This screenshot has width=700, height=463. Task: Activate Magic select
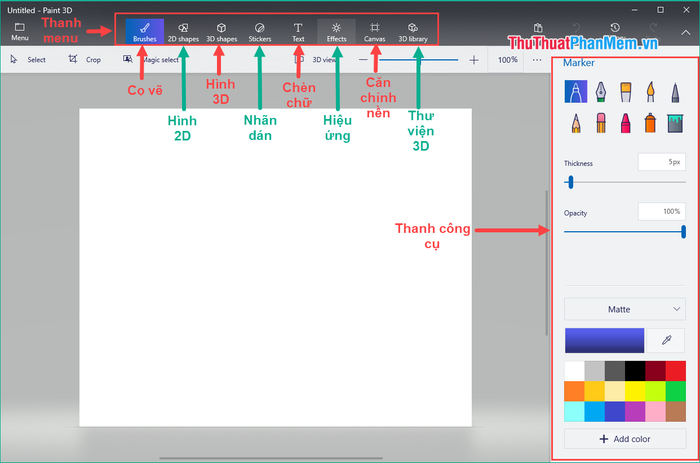pyautogui.click(x=151, y=59)
